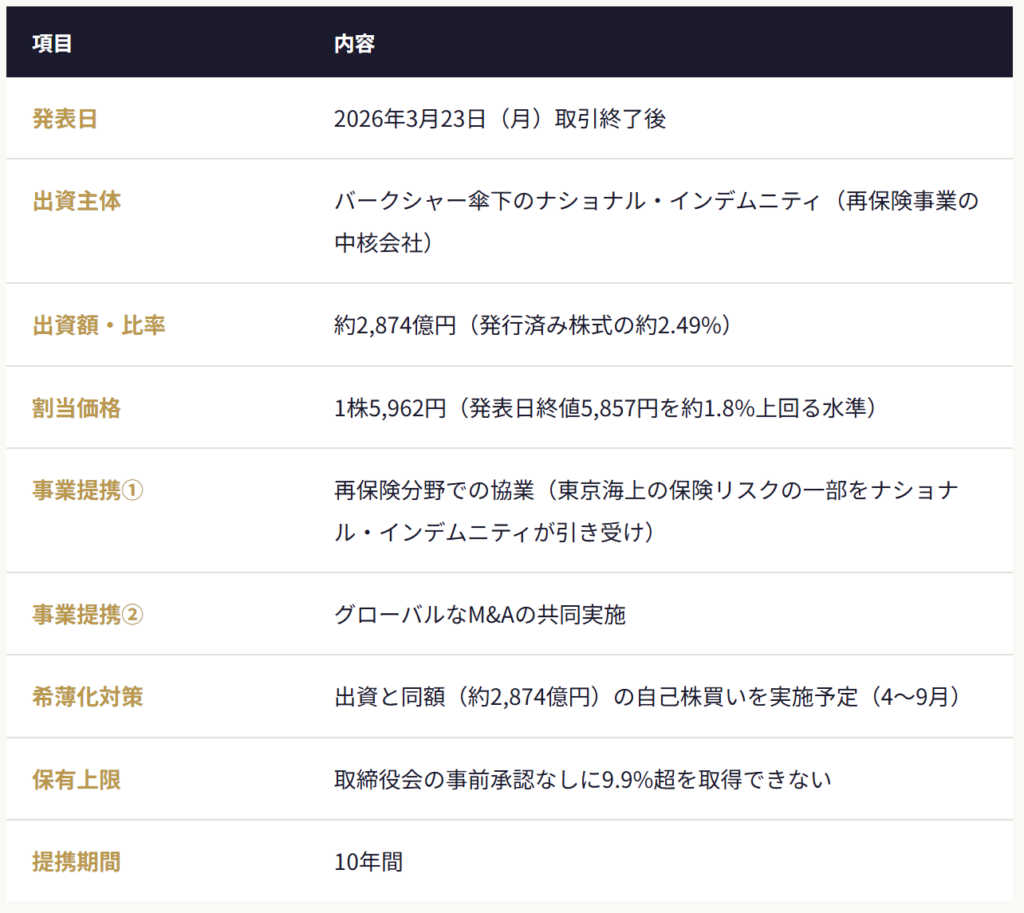Select the 出資主体 row label
This screenshot has width=1024, height=913.
click(x=77, y=201)
